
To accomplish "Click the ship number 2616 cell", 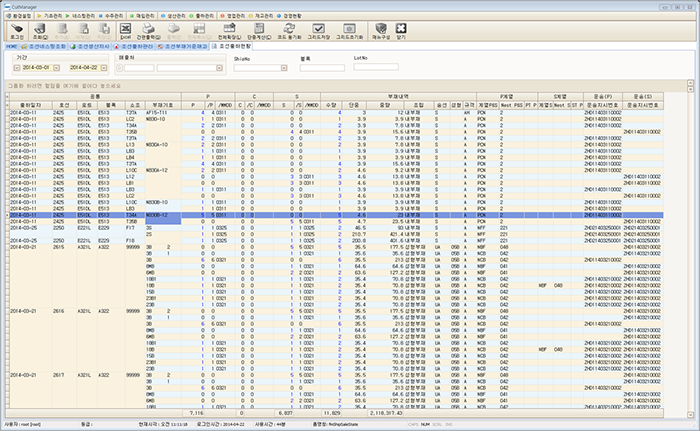I will pos(64,311).
